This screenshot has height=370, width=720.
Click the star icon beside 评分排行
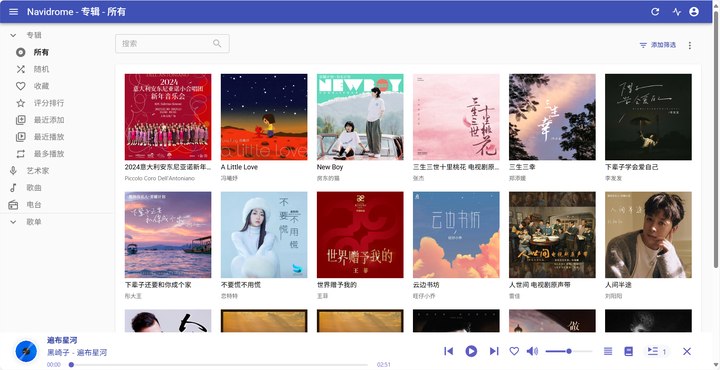click(20, 103)
